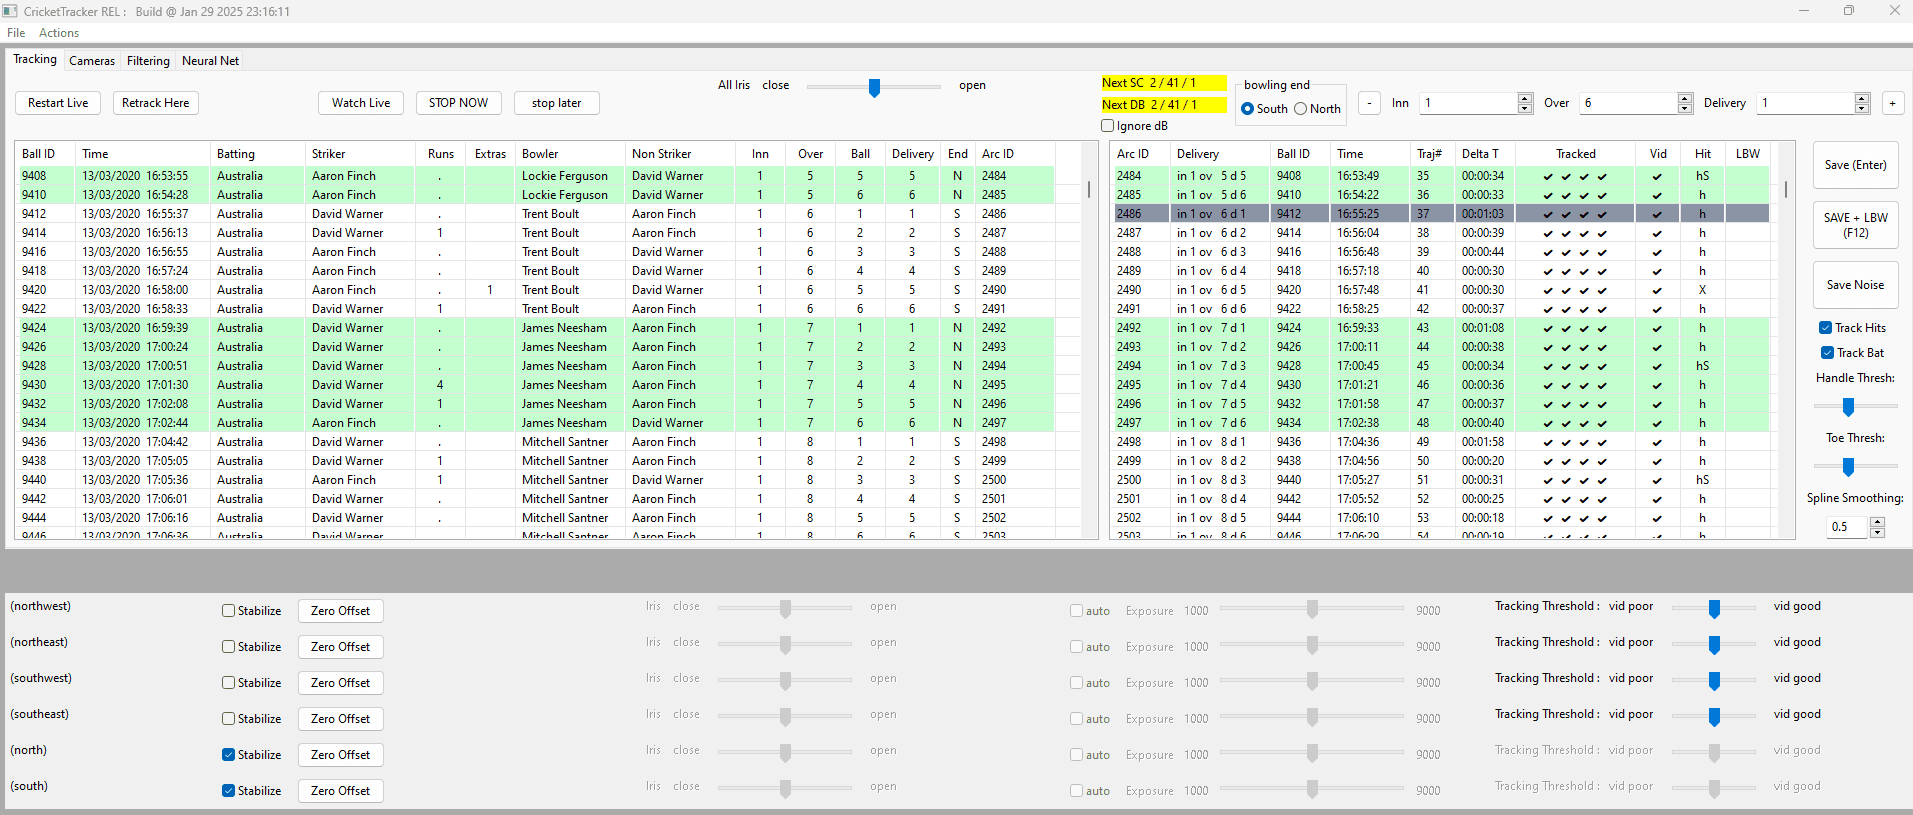Click the Over number input field
This screenshot has width=1913, height=815.
pos(1628,103)
